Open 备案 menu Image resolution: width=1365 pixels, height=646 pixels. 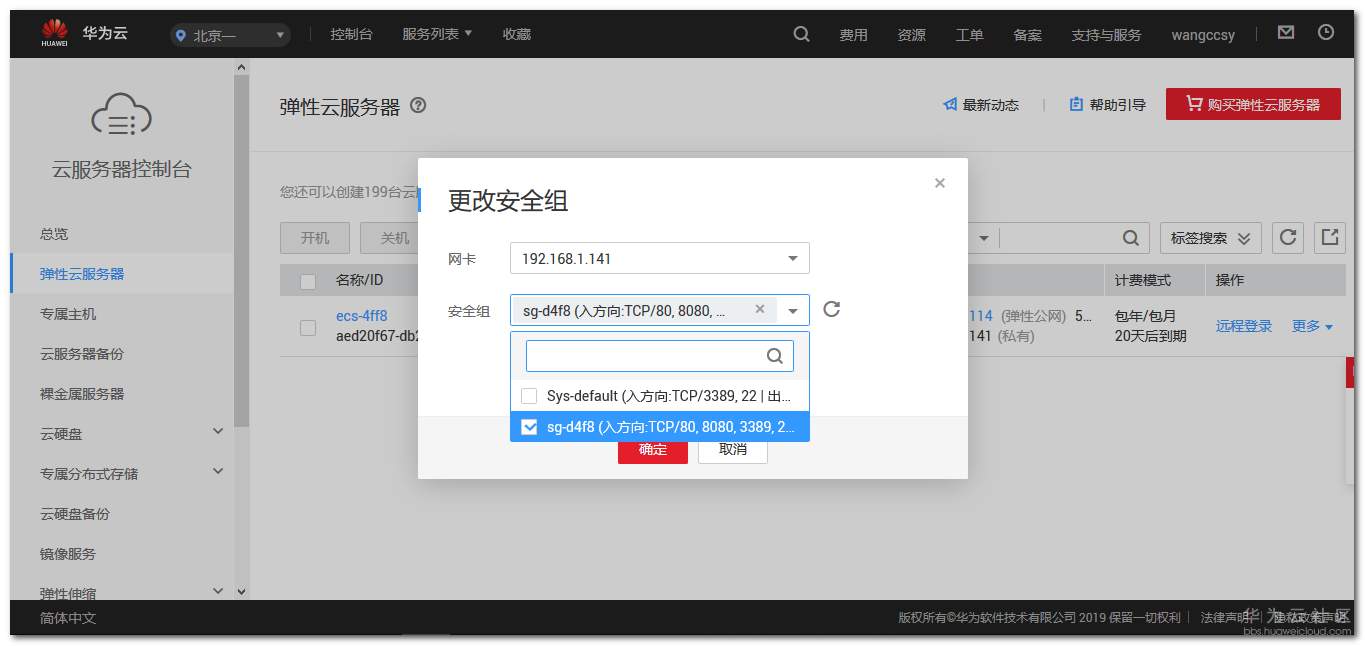point(1027,35)
